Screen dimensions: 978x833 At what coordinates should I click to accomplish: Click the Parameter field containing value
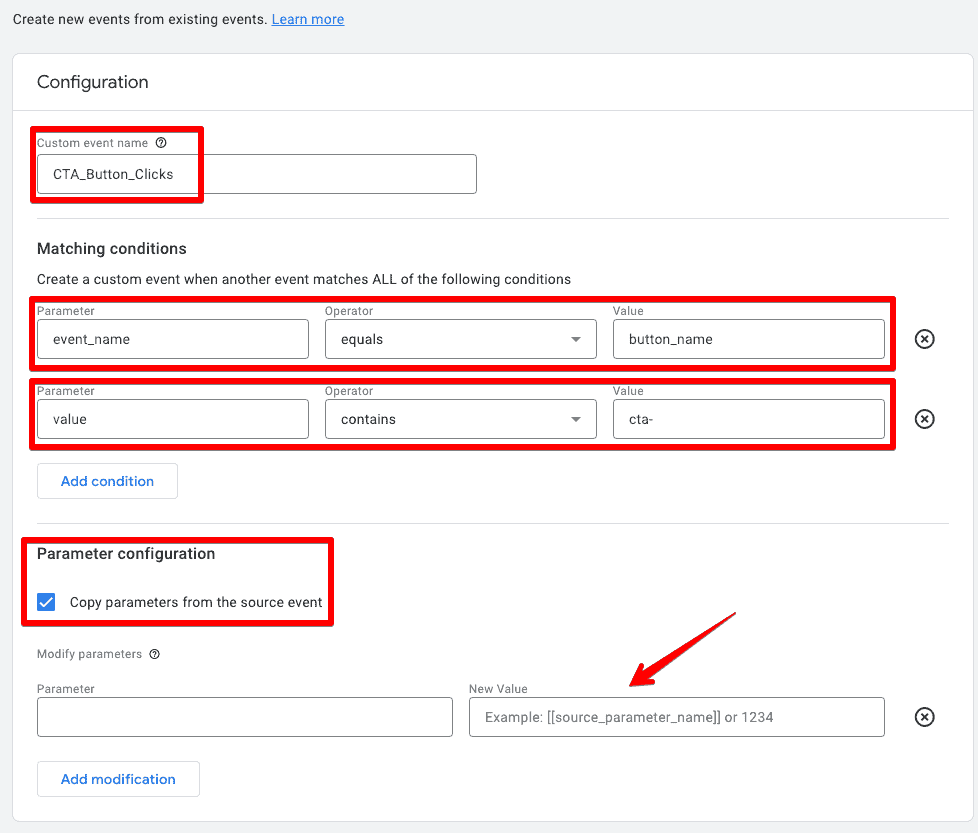click(x=172, y=419)
